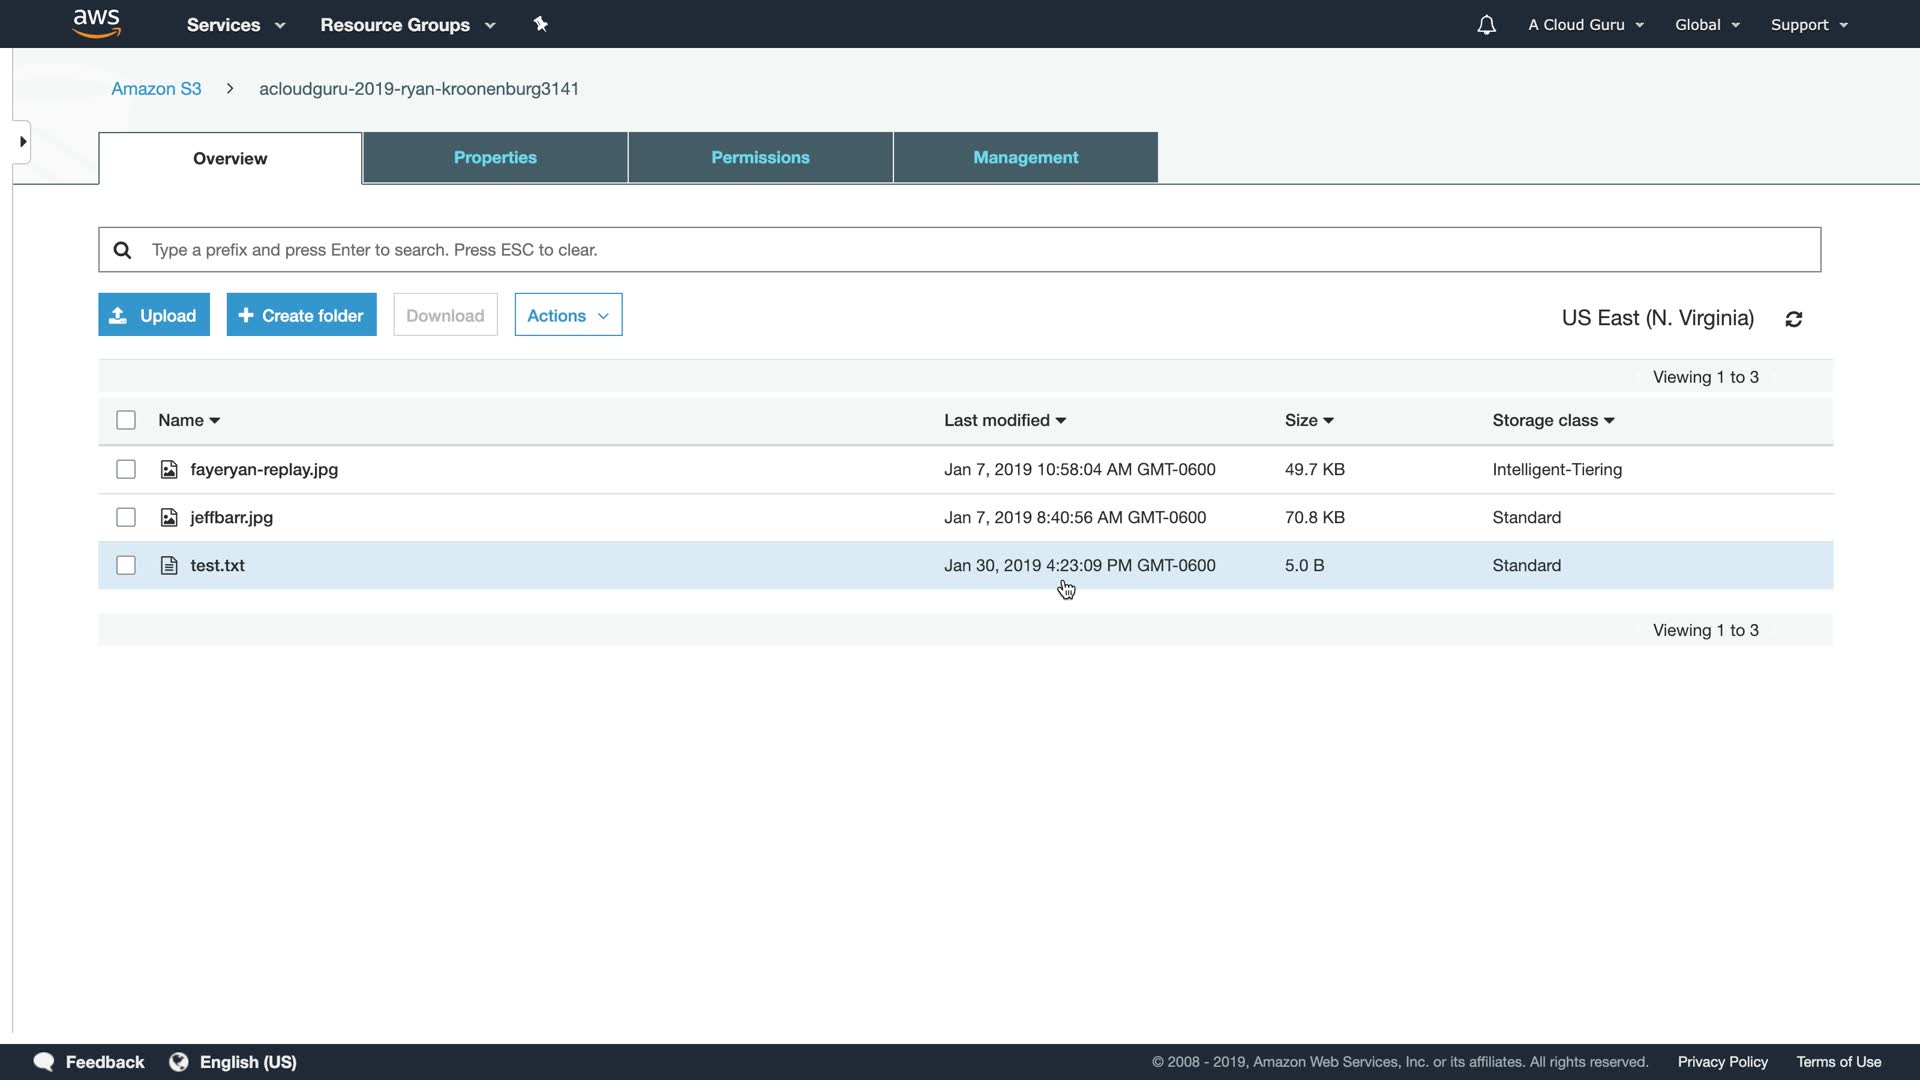This screenshot has width=1920, height=1080.
Task: Click the refresh icon beside region
Action: (x=1794, y=319)
